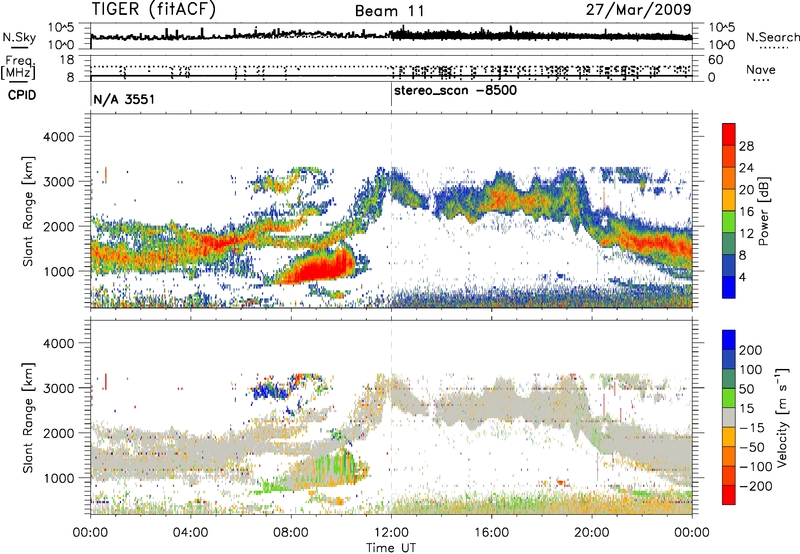Click the "28" power colorbar value

(x=746, y=146)
